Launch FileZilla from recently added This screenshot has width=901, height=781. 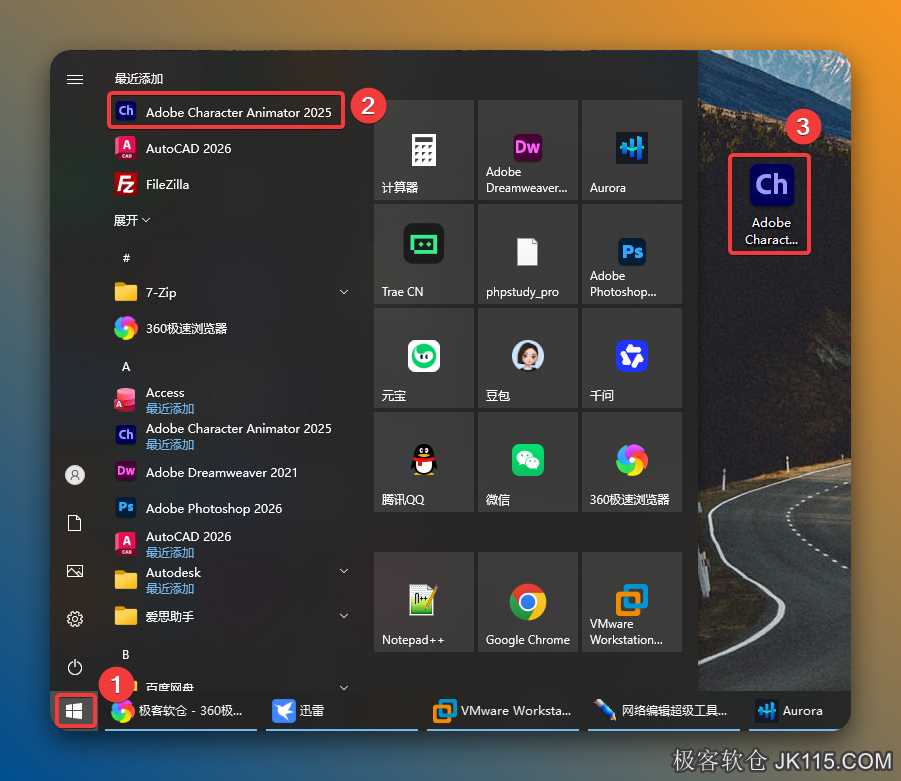tap(230, 184)
